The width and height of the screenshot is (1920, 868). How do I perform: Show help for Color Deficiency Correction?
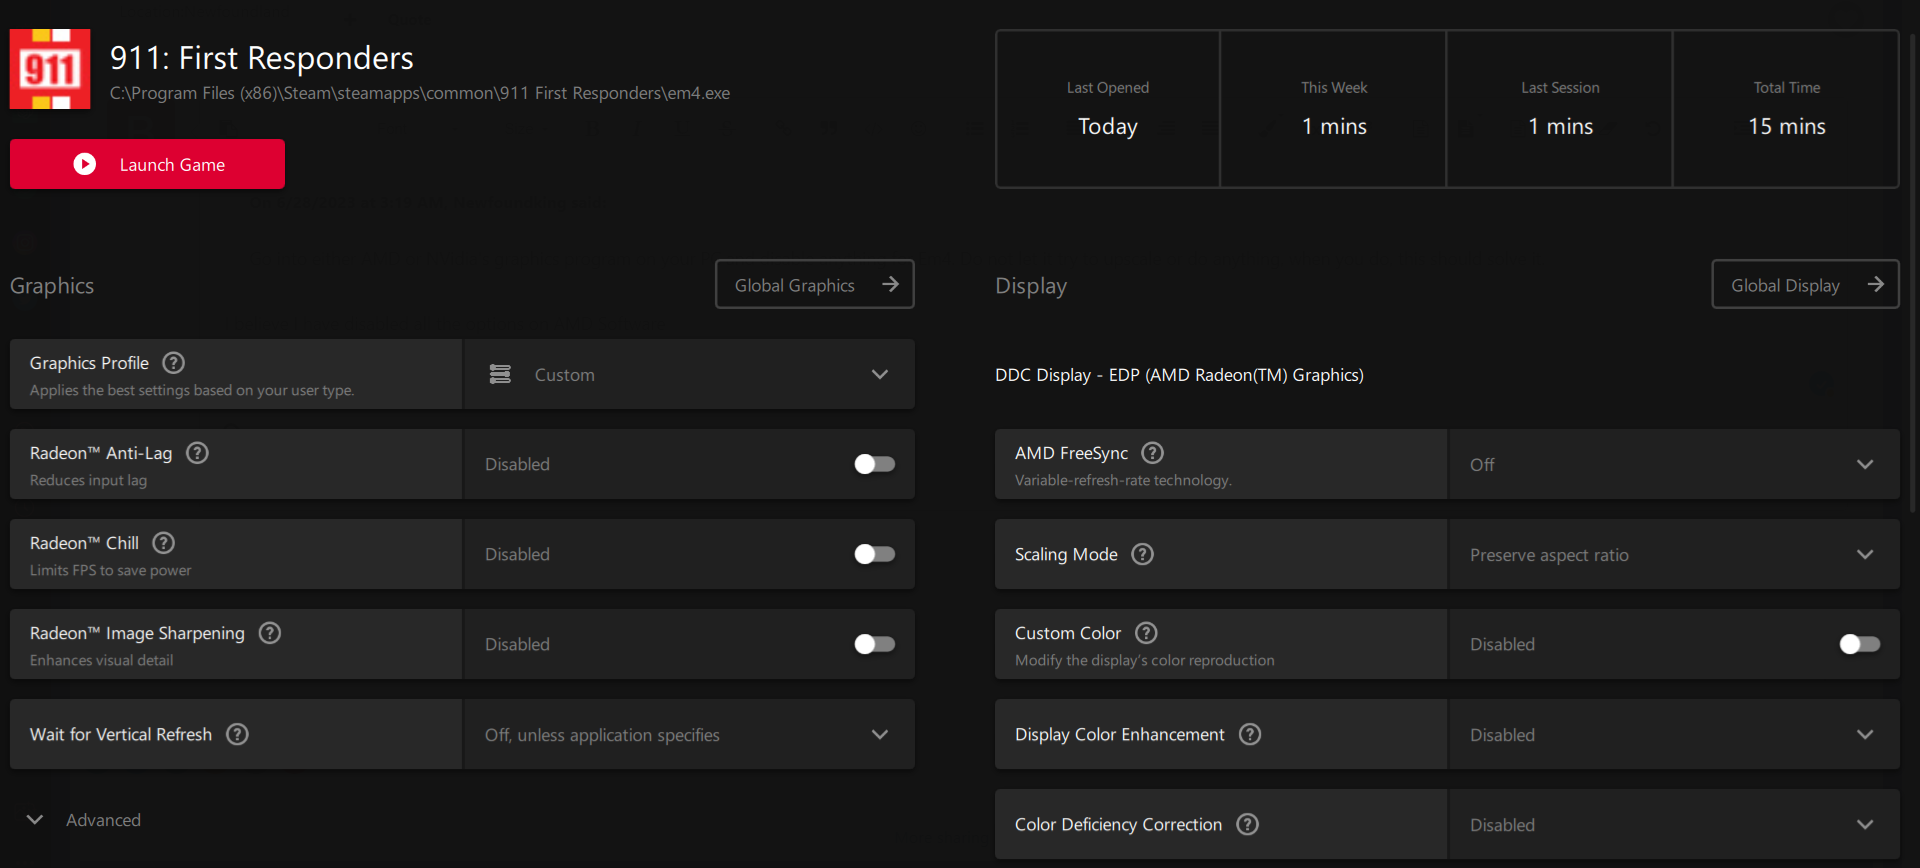(x=1248, y=824)
